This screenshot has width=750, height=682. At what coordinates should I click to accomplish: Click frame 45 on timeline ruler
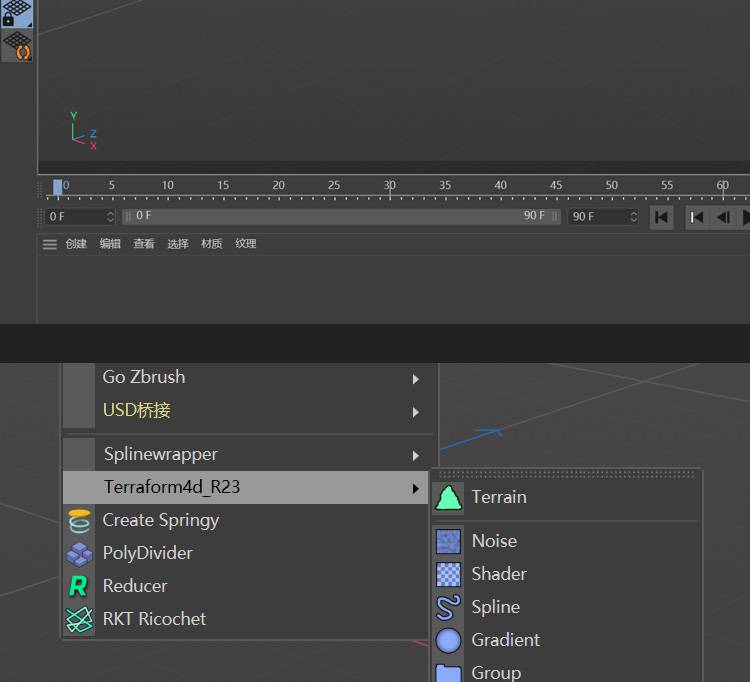556,186
